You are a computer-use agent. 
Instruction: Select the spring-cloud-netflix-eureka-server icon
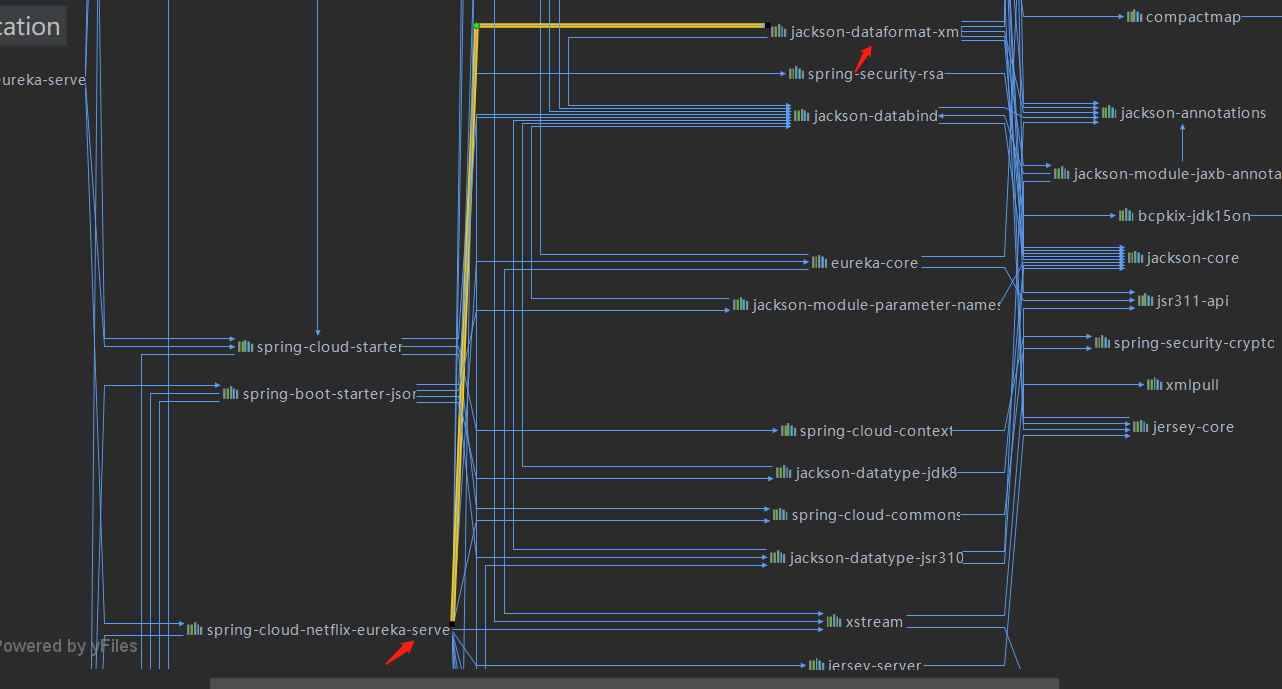tap(192, 629)
